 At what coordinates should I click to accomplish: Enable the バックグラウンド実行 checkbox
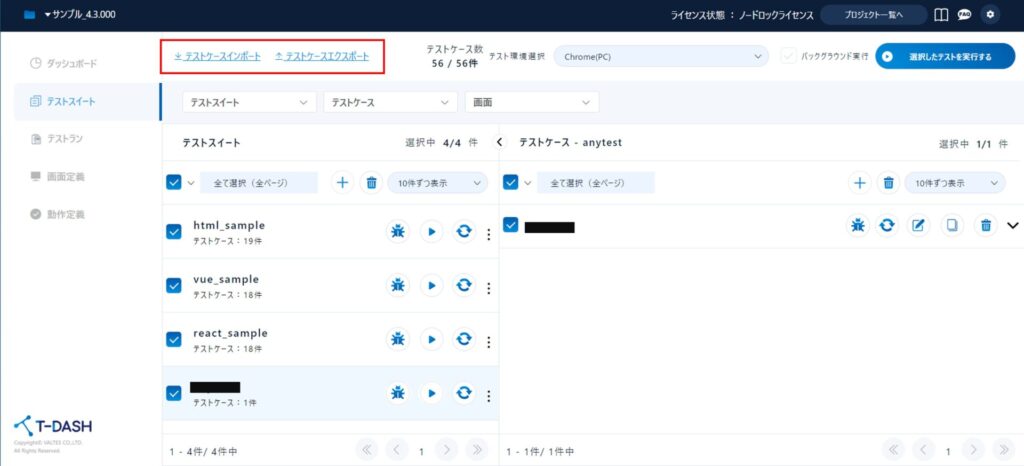click(x=790, y=57)
